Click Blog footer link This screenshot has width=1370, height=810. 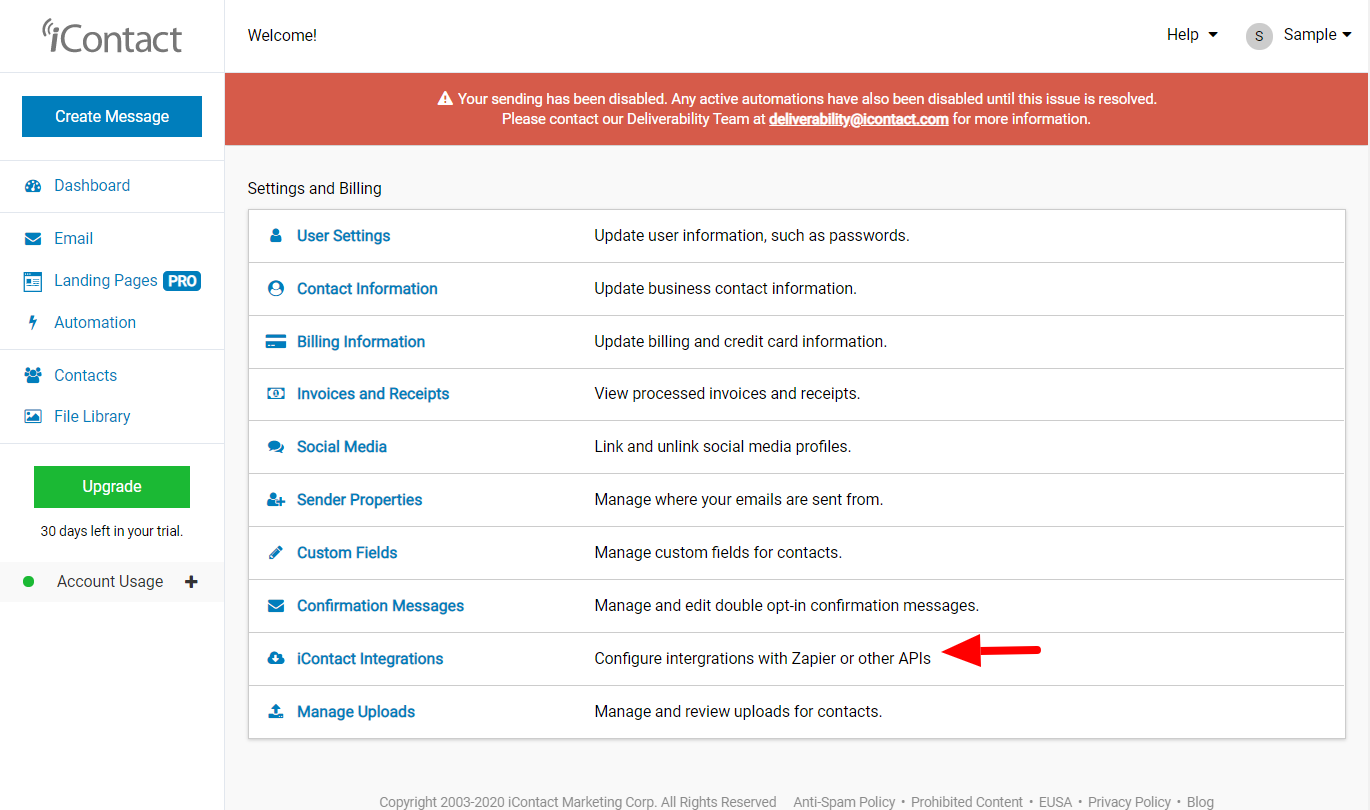[1200, 802]
